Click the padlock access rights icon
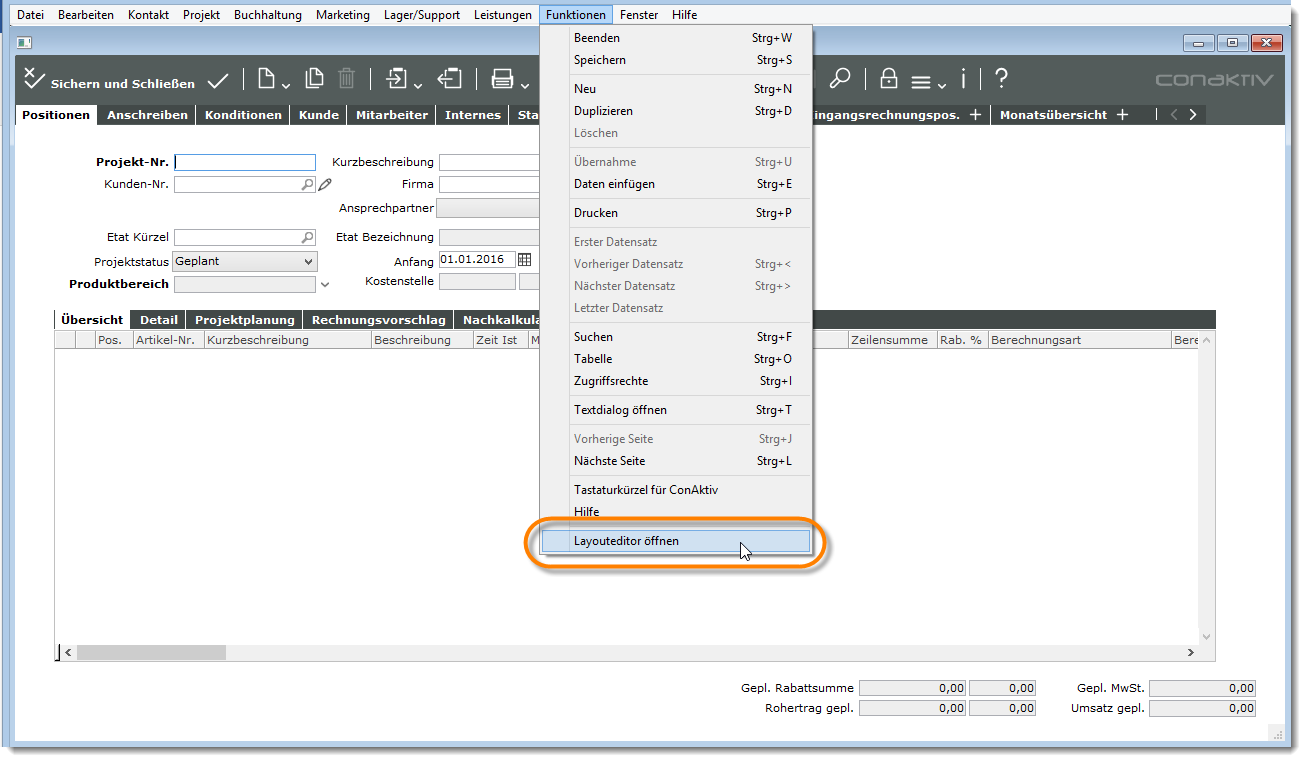This screenshot has height=762, width=1306. pyautogui.click(x=888, y=79)
